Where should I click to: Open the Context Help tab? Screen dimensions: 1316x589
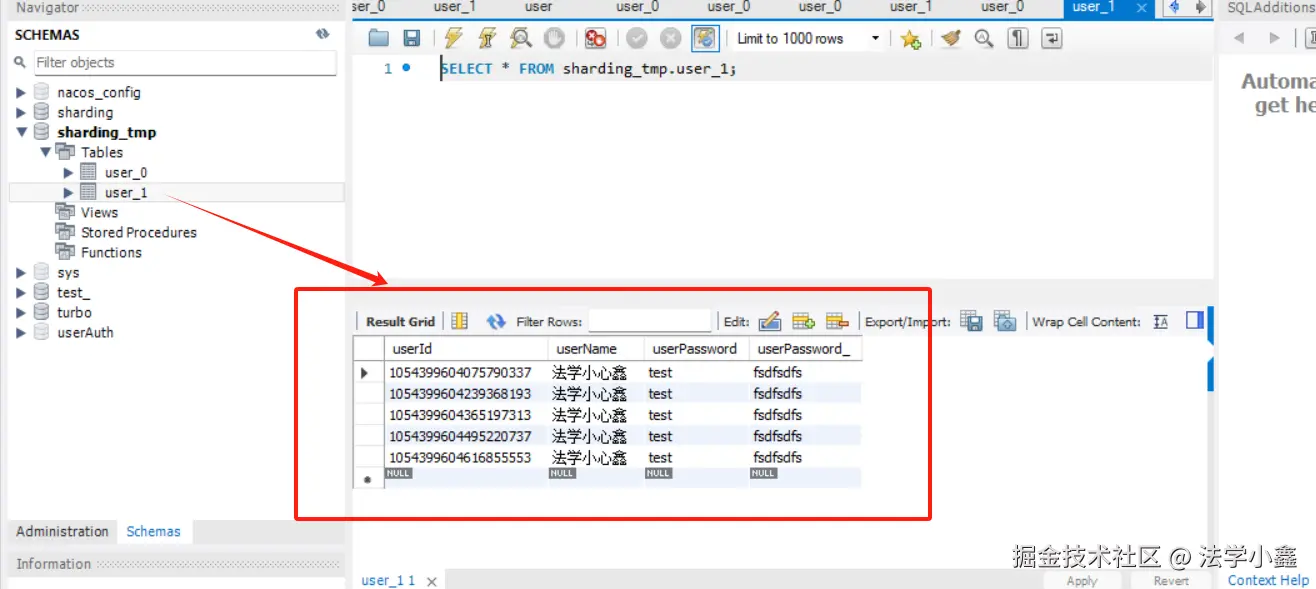tap(1268, 580)
